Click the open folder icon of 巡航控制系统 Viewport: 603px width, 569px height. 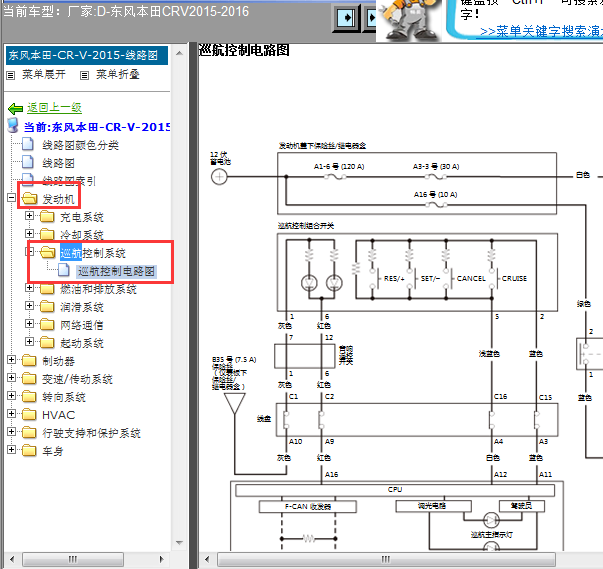(x=47, y=252)
